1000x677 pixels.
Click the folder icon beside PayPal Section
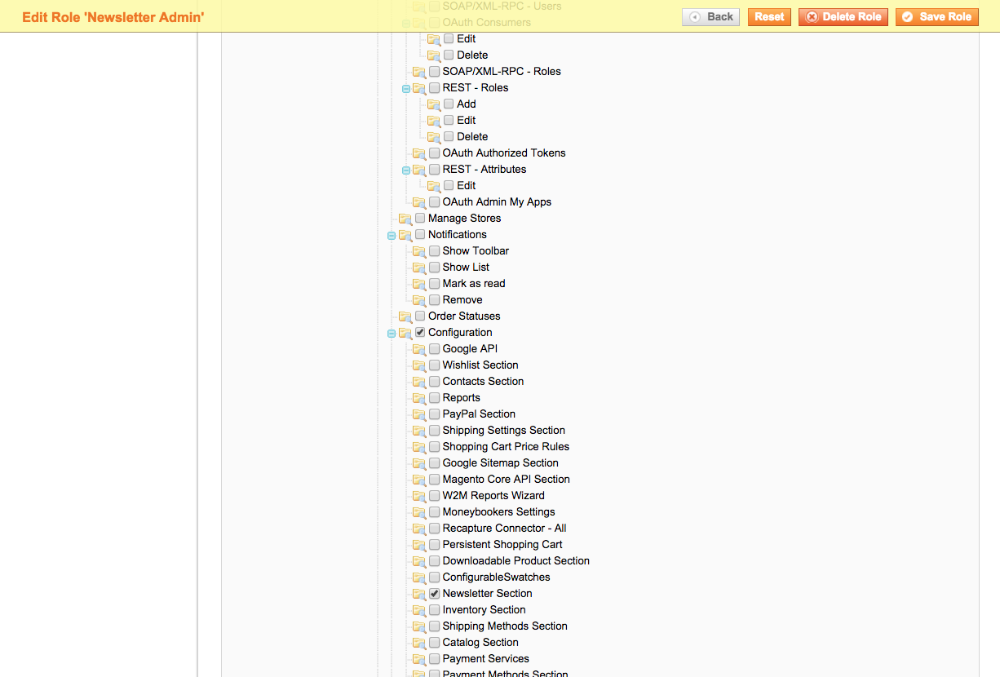click(x=419, y=415)
